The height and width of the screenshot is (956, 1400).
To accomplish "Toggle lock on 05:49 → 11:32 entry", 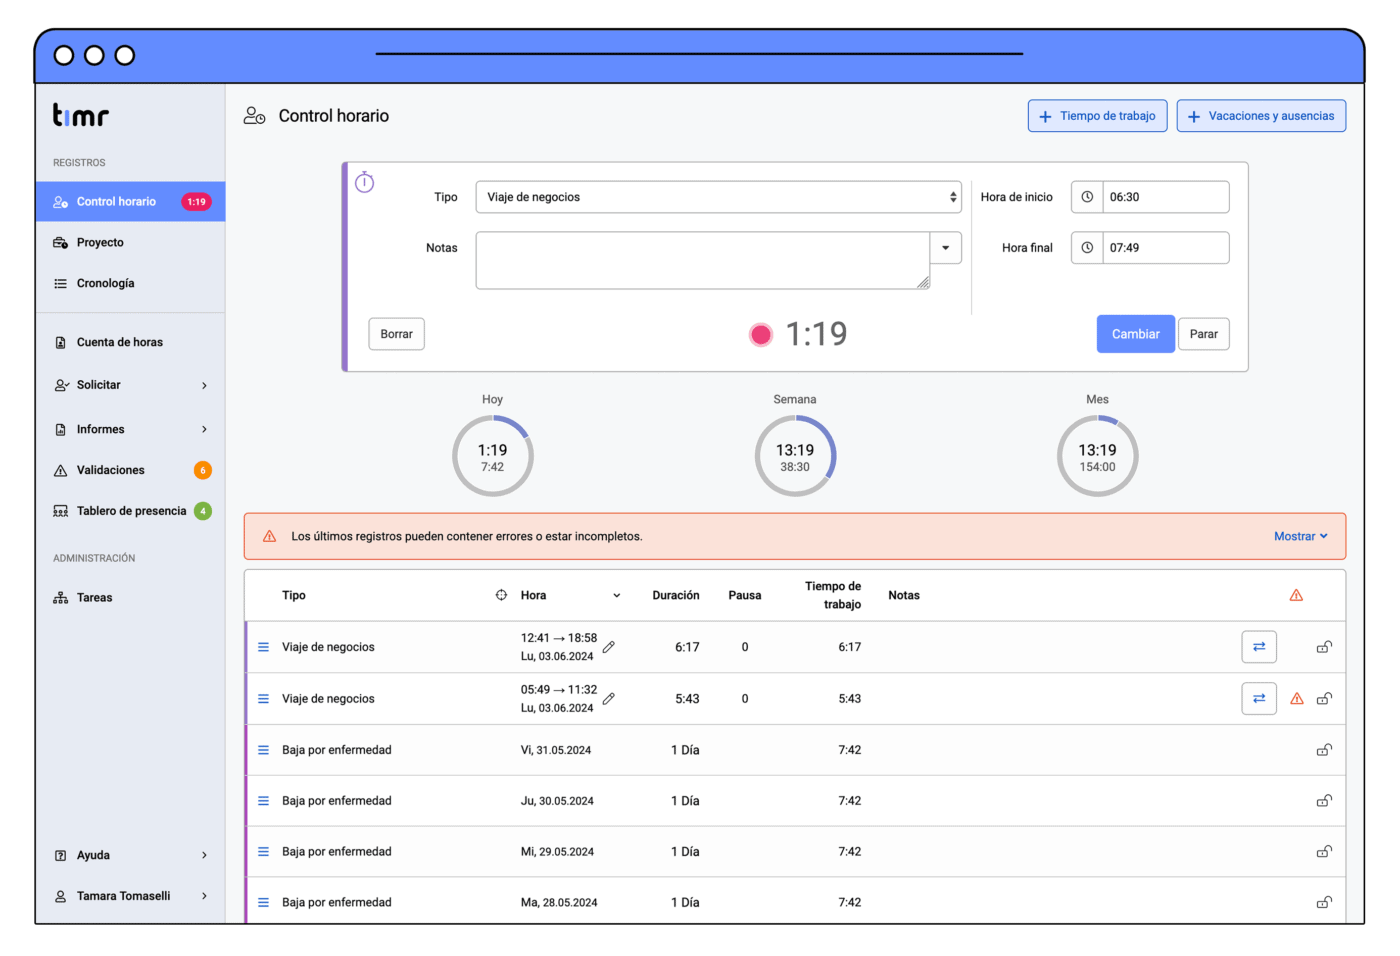I will (x=1324, y=699).
